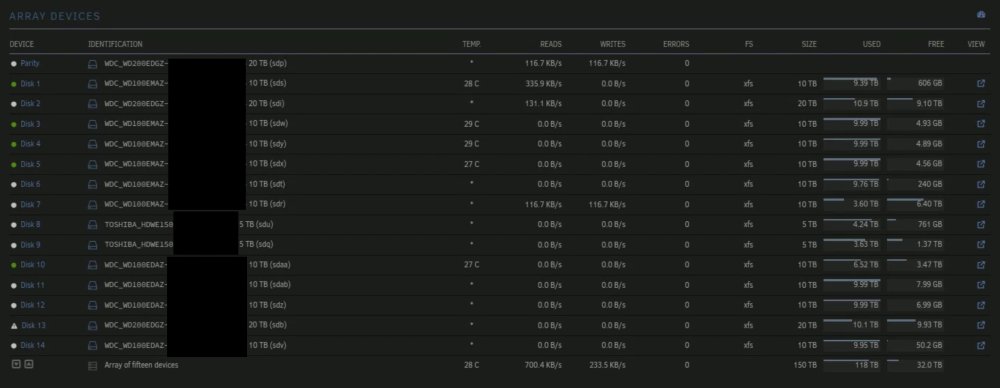The width and height of the screenshot is (1000, 388).
Task: Click the READS column header
Action: (x=550, y=45)
